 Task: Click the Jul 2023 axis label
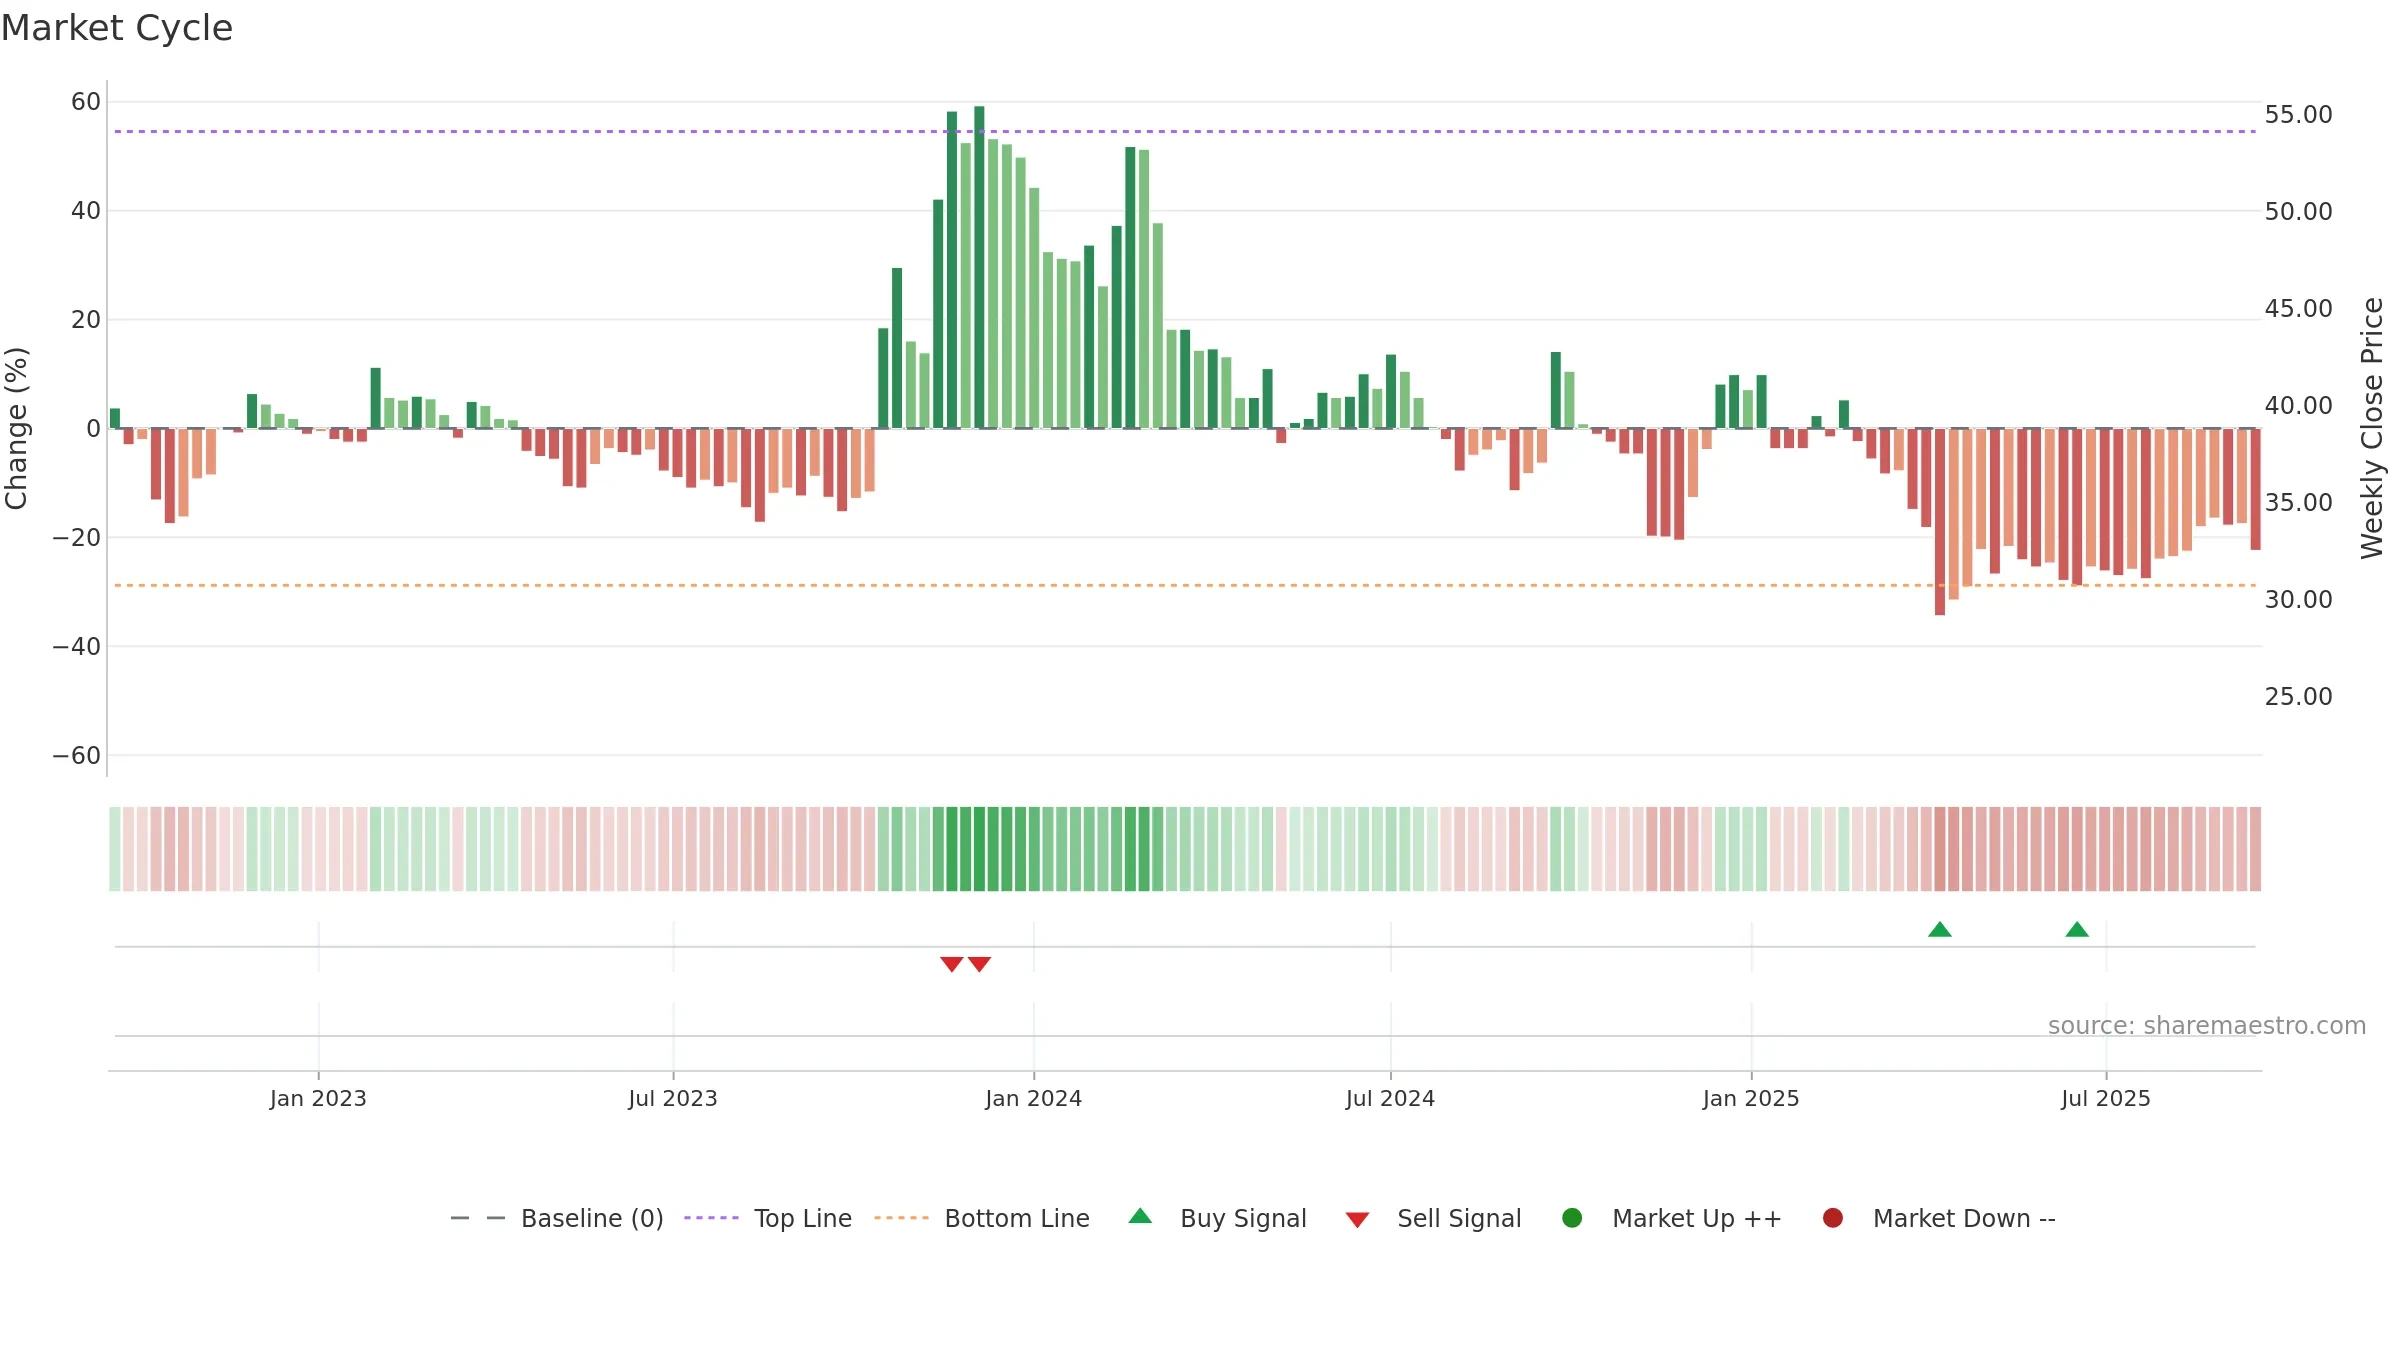[x=673, y=1098]
